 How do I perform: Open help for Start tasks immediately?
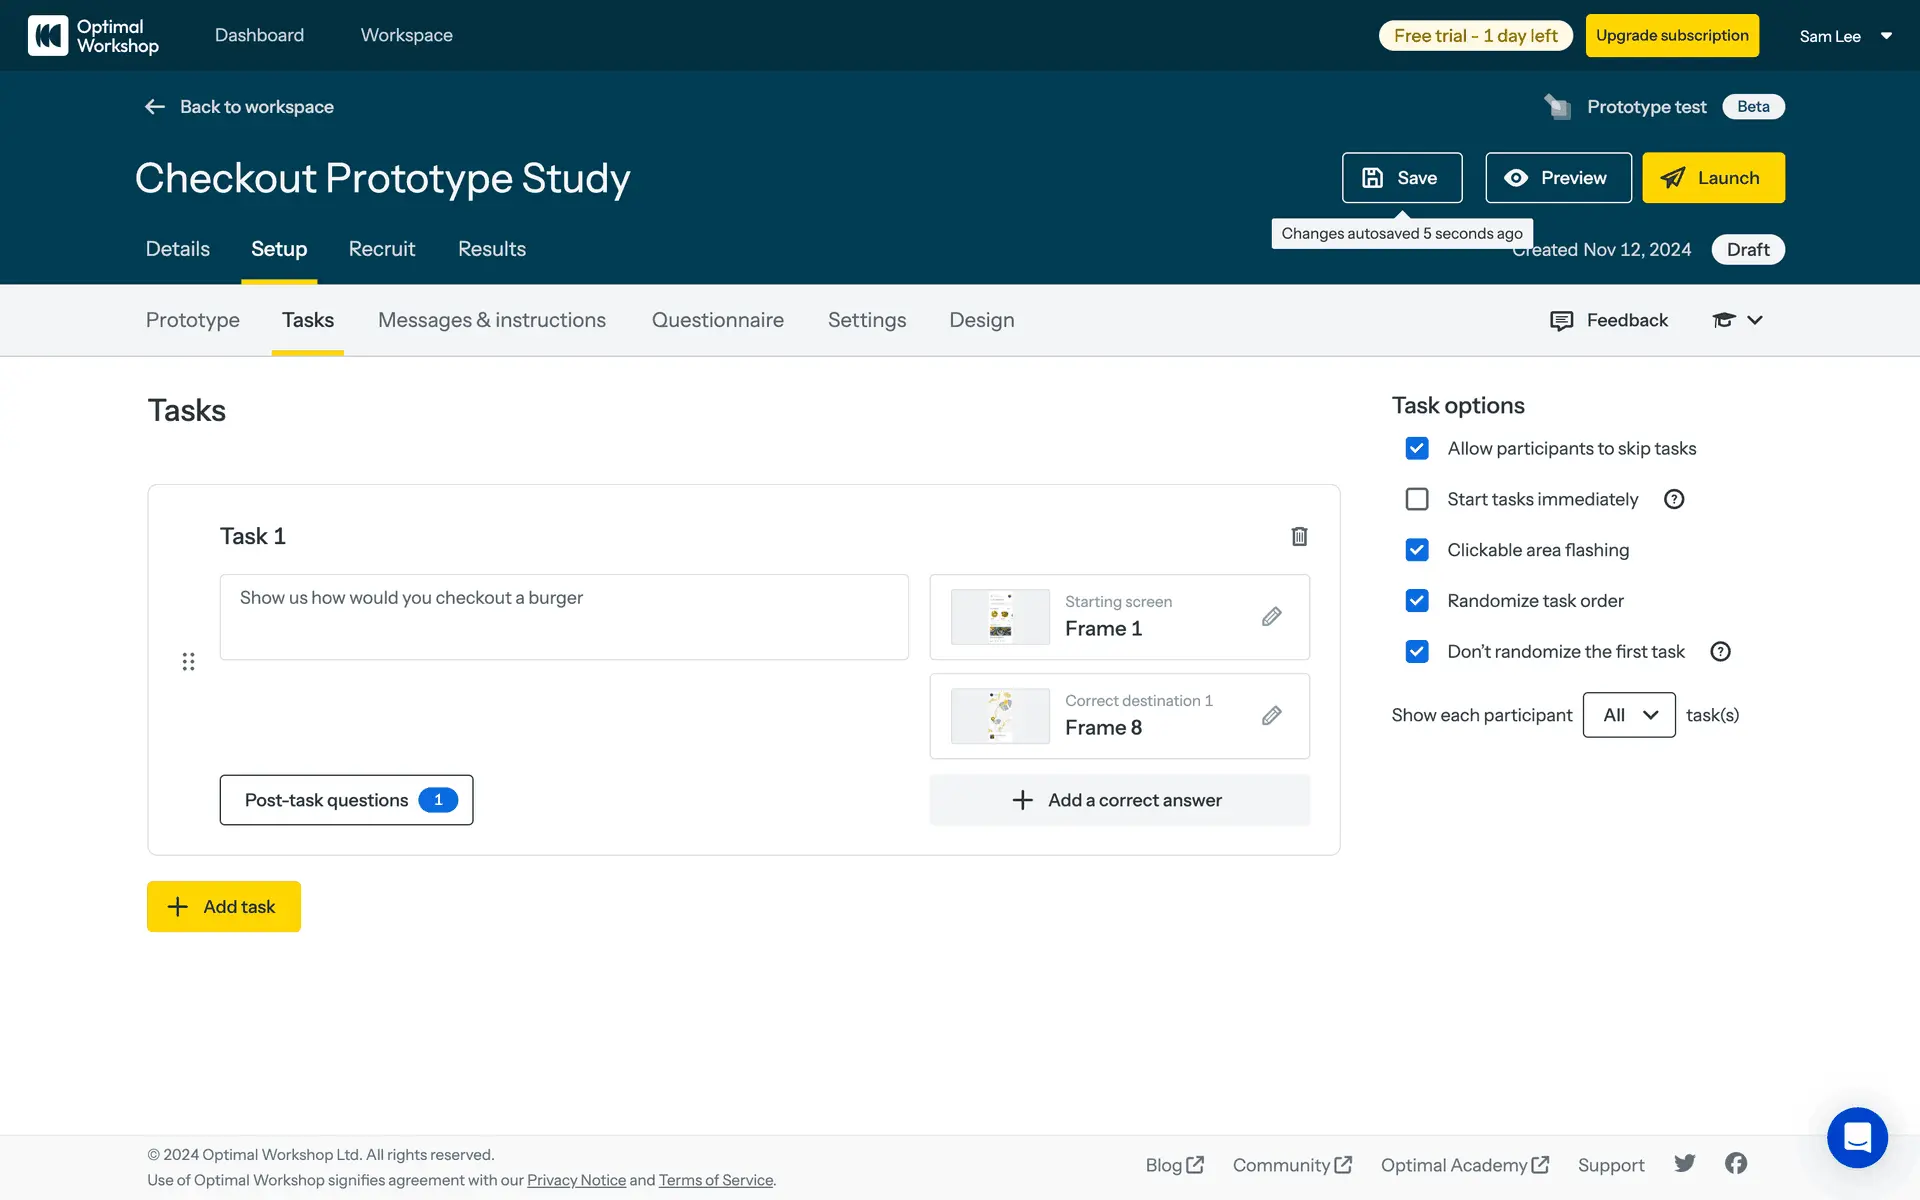pyautogui.click(x=1674, y=500)
